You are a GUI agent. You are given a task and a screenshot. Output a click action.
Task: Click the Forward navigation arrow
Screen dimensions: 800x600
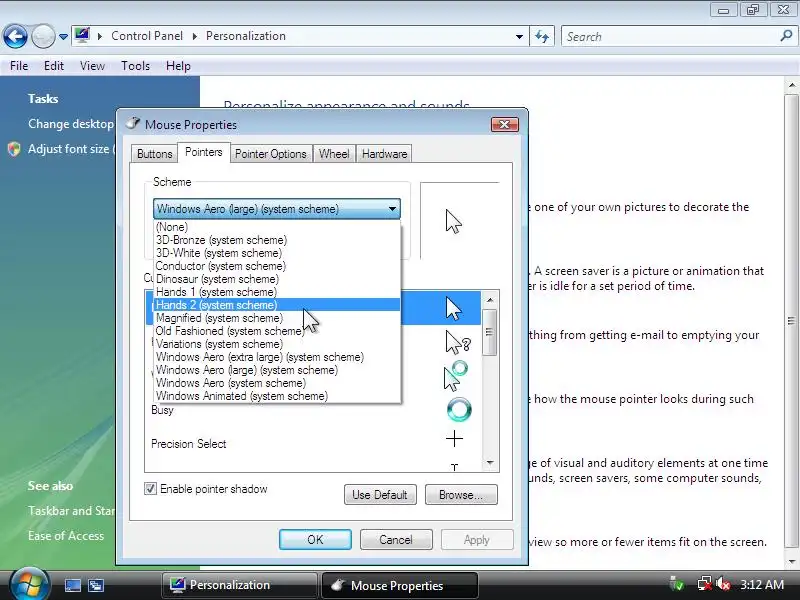[x=43, y=37]
